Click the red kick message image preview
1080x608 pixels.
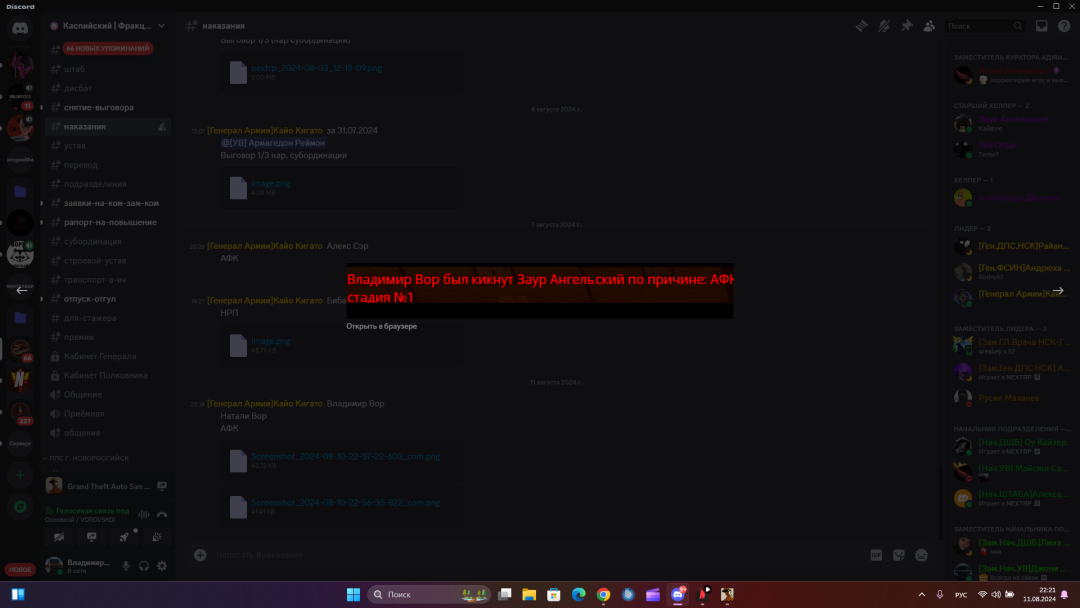pos(539,291)
